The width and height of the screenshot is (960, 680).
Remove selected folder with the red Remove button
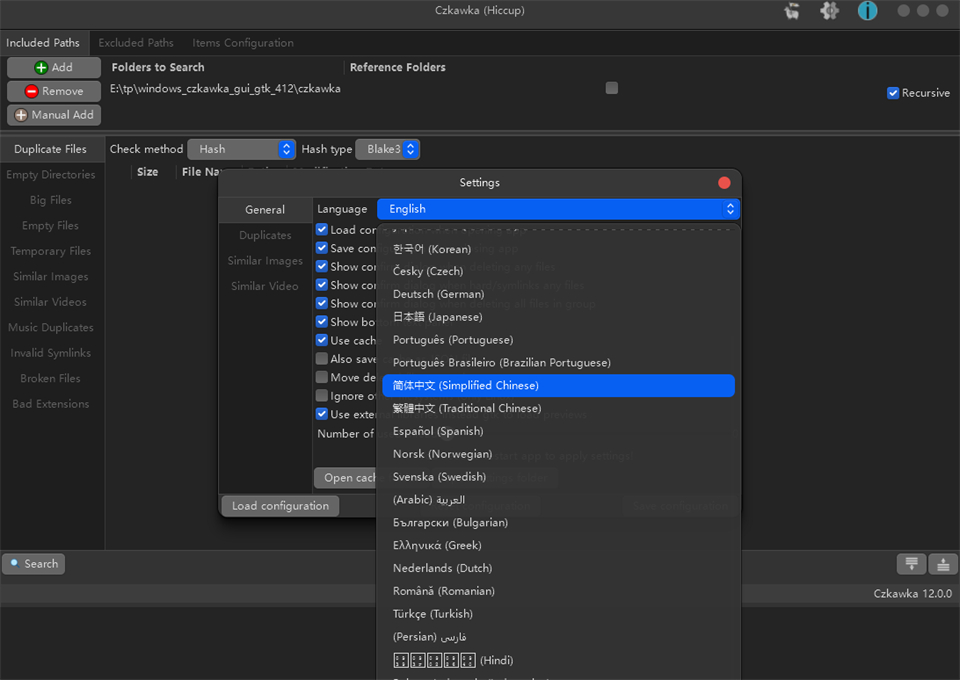54,91
